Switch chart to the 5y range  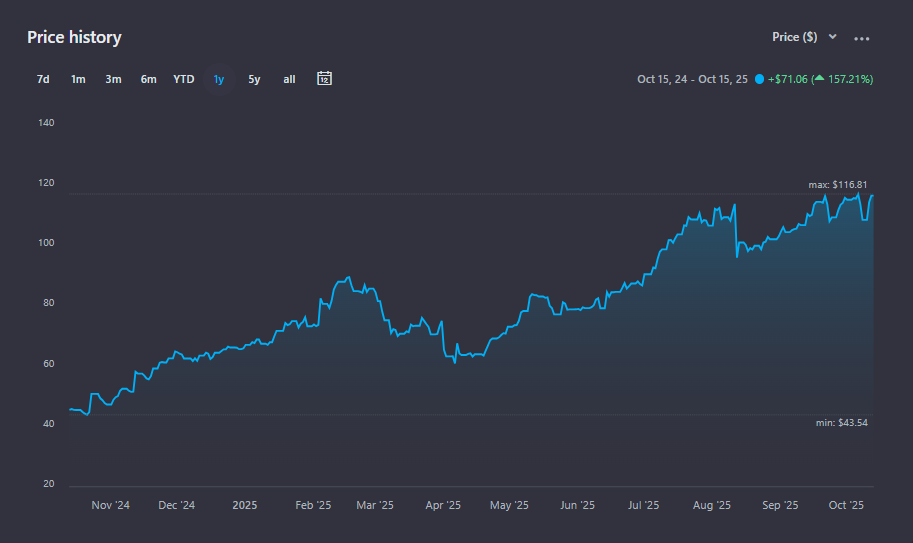tap(254, 79)
